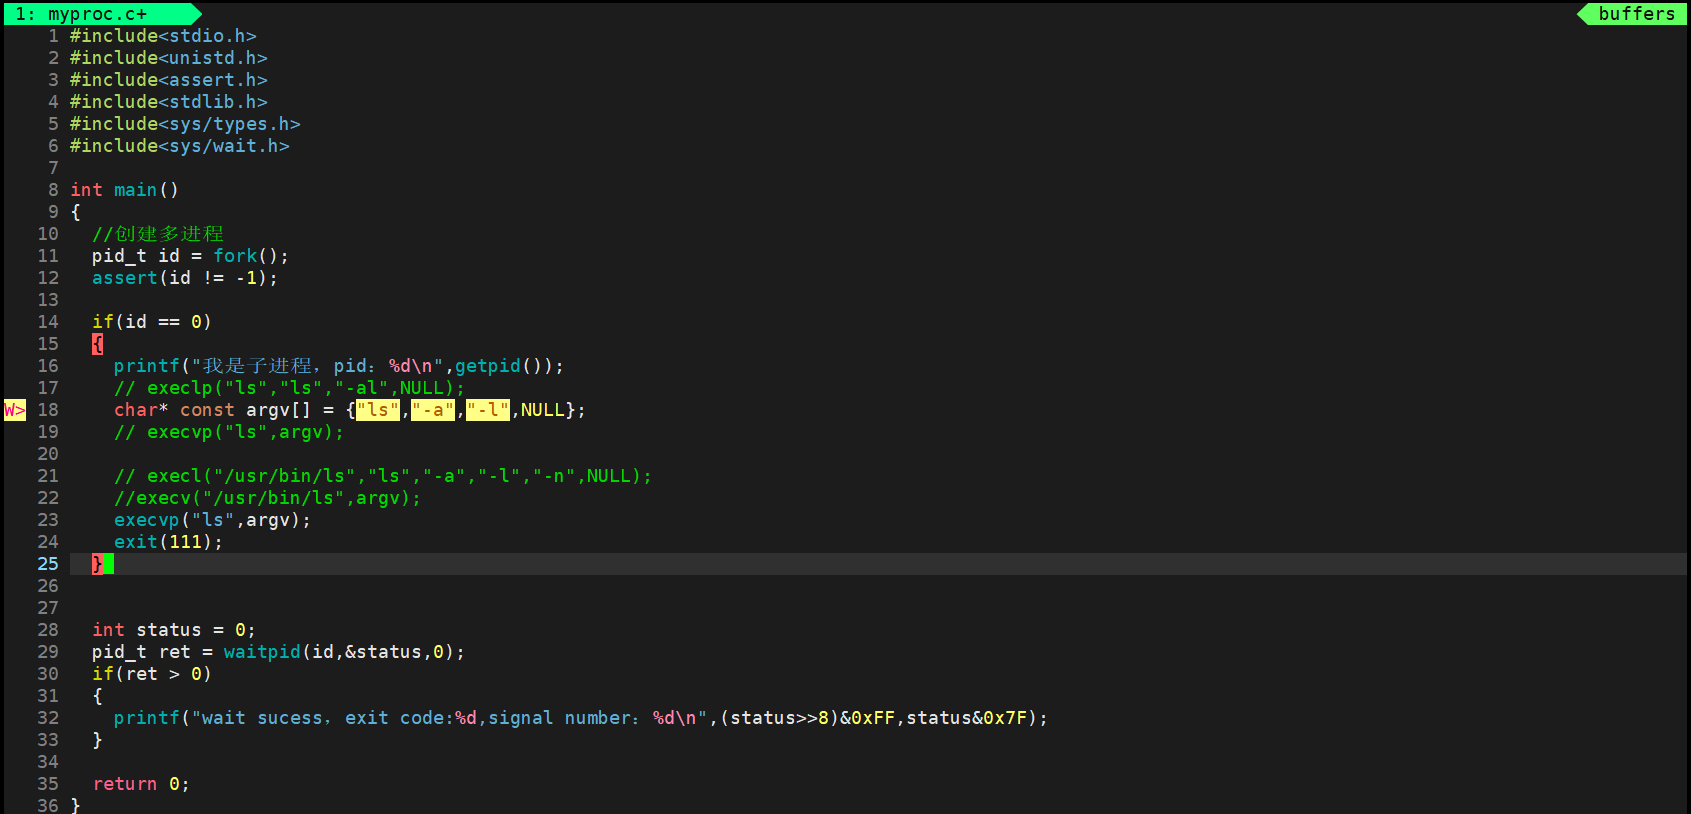Click the highlighted "ls" string on line 18
This screenshot has height=814, width=1691.
point(378,410)
